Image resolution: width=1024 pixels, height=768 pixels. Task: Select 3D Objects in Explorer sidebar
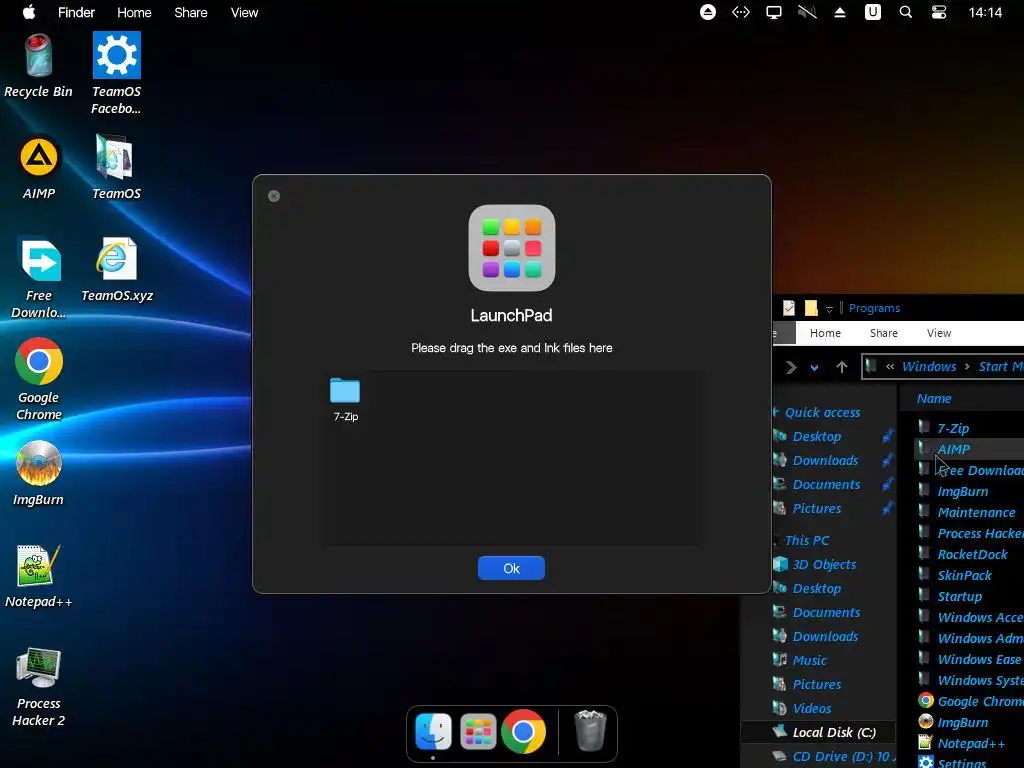click(x=824, y=564)
